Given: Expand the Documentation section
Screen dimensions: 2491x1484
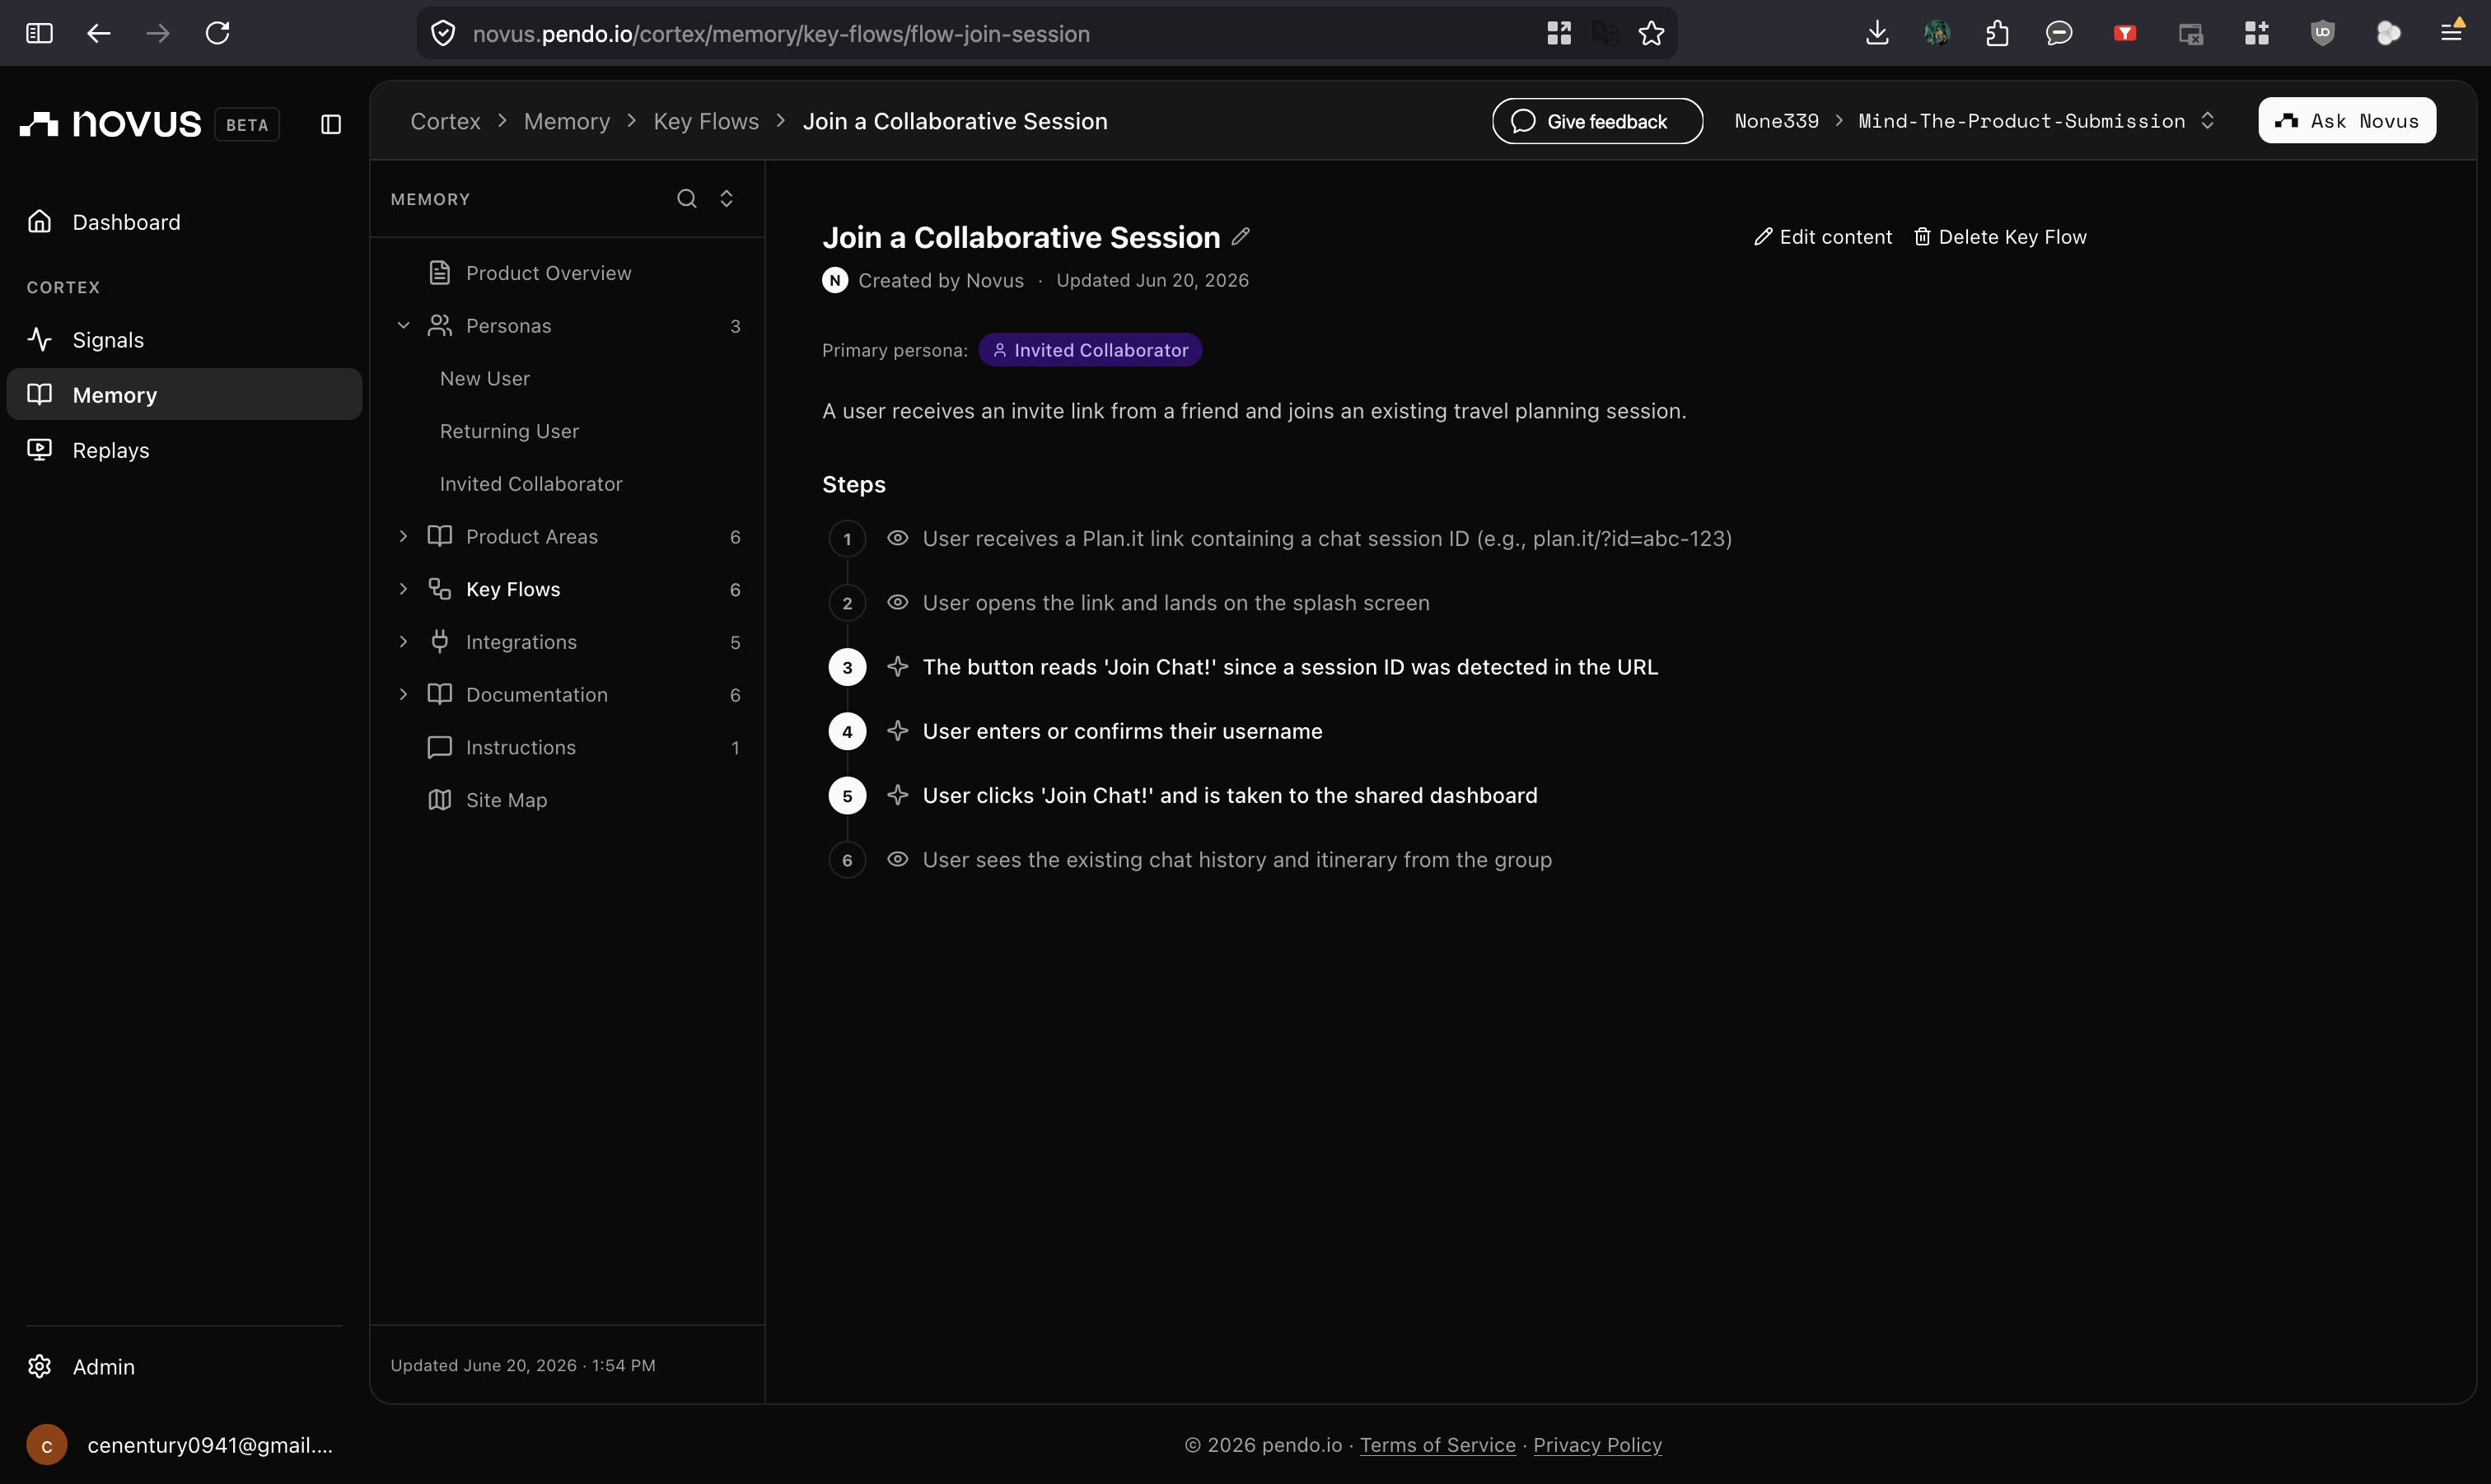Looking at the screenshot, I should [x=404, y=694].
